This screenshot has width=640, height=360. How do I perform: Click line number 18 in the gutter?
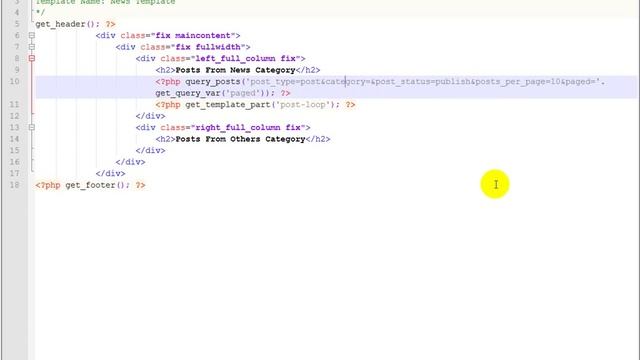pos(14,185)
